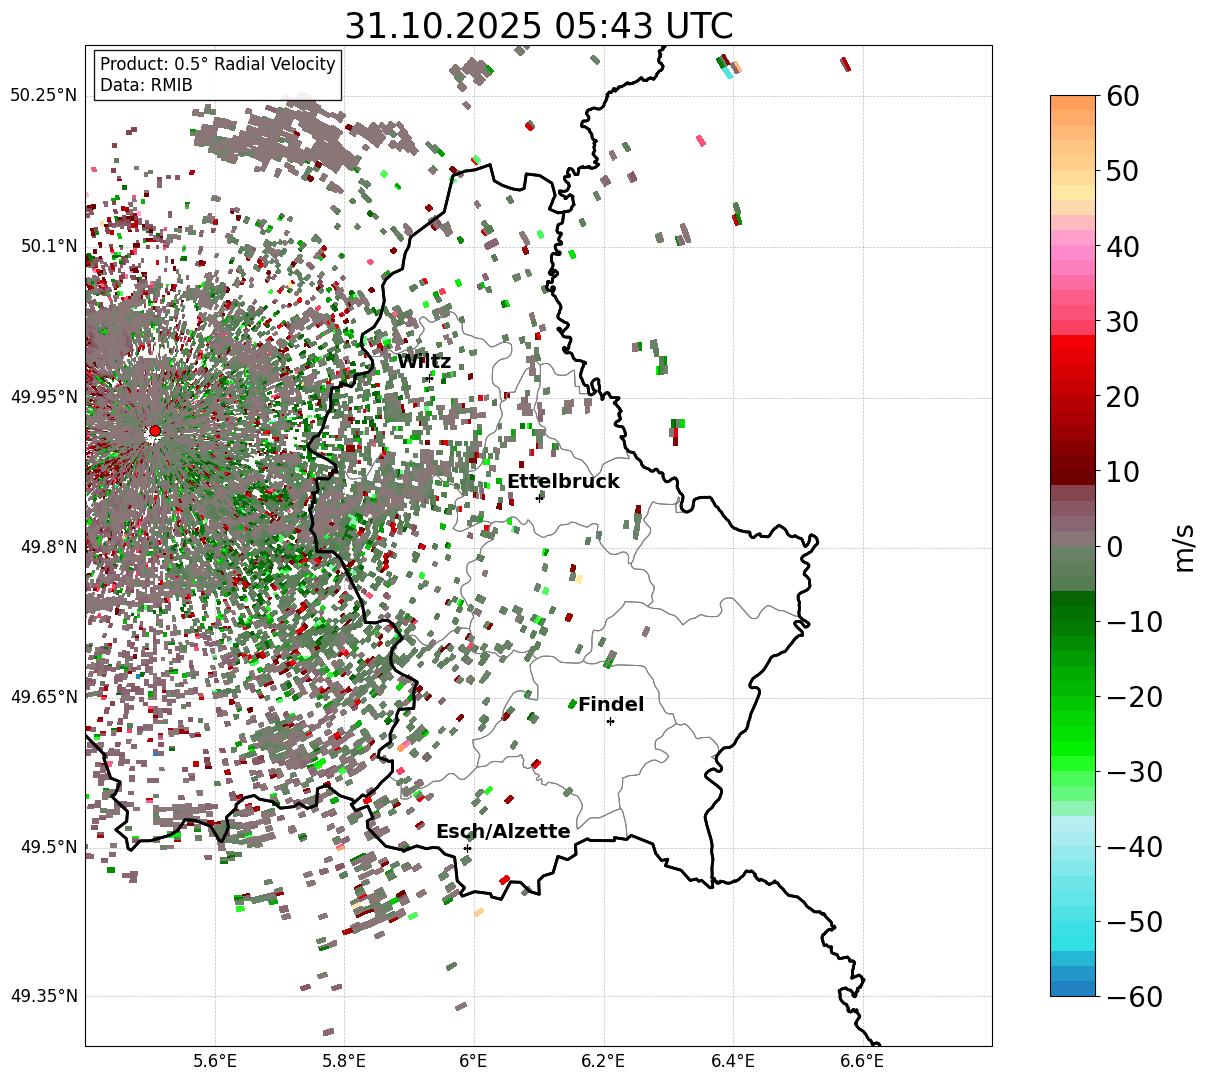Click the colorbar tick label −60
Screen dimensions: 1207x1081
point(1135,996)
